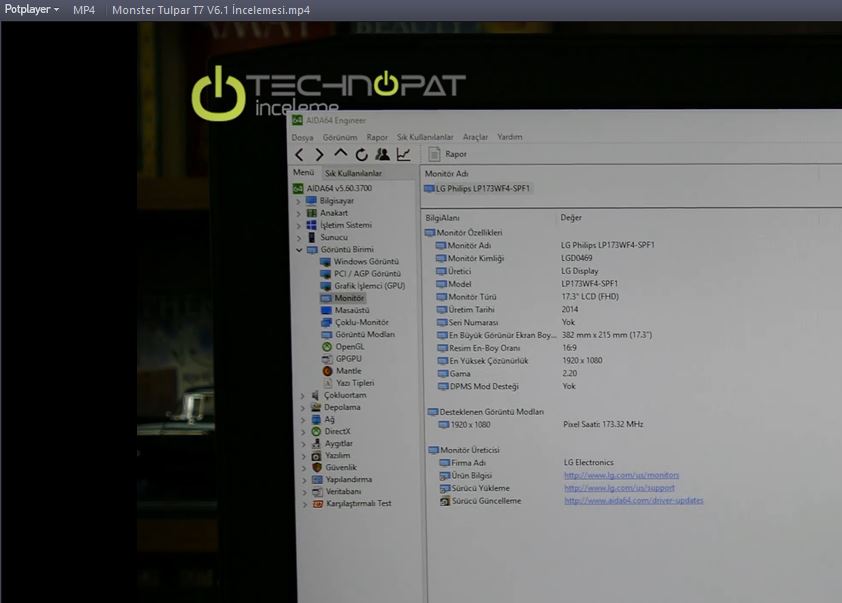The image size is (842, 603).
Task: Expand the Aygıtlar tree node
Action: coord(303,444)
